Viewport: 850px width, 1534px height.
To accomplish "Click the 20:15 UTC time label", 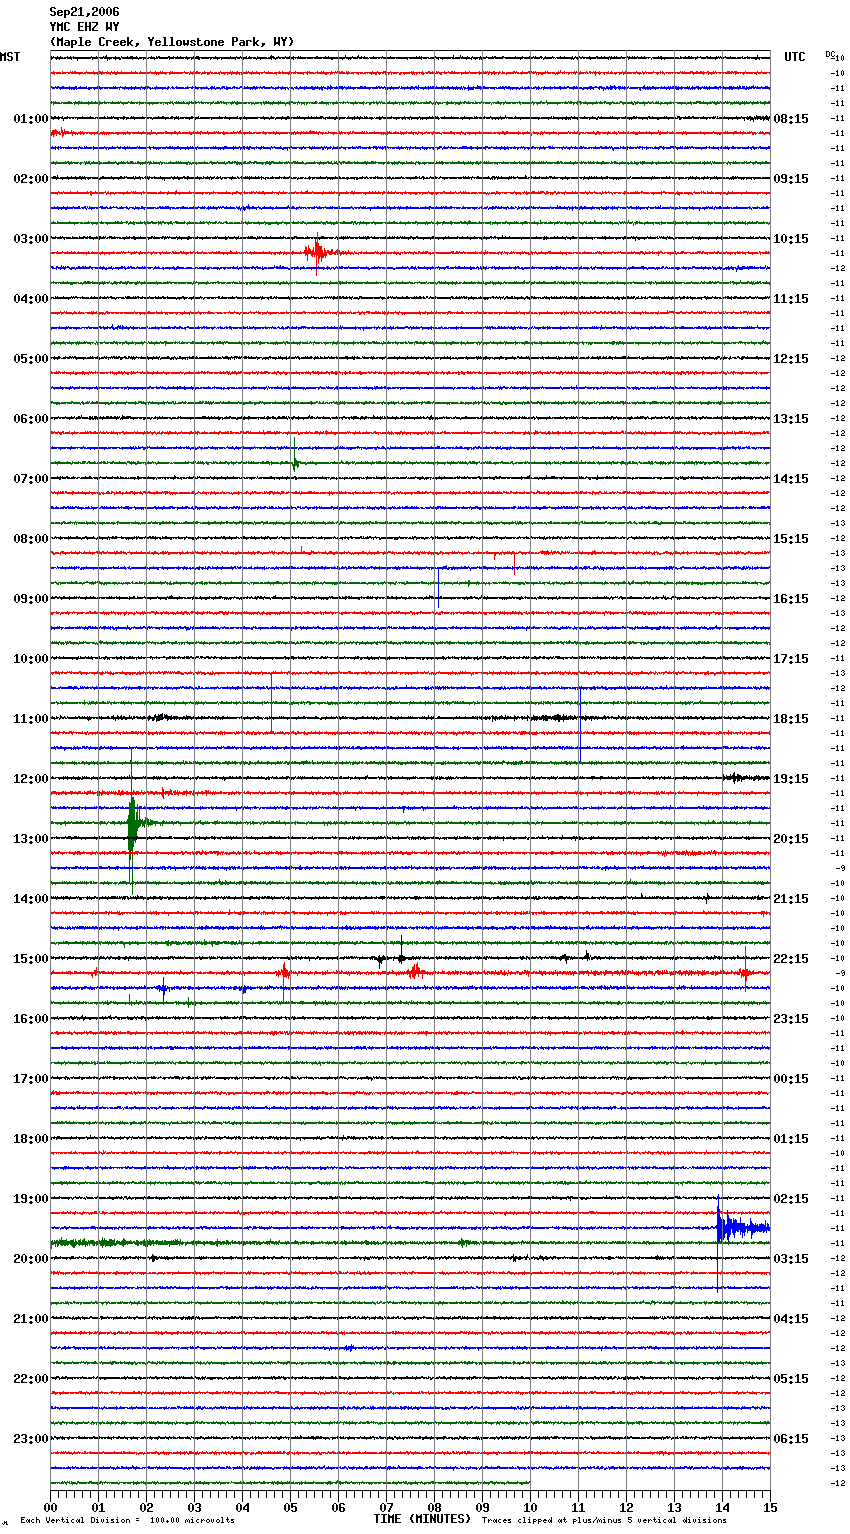I will point(791,839).
